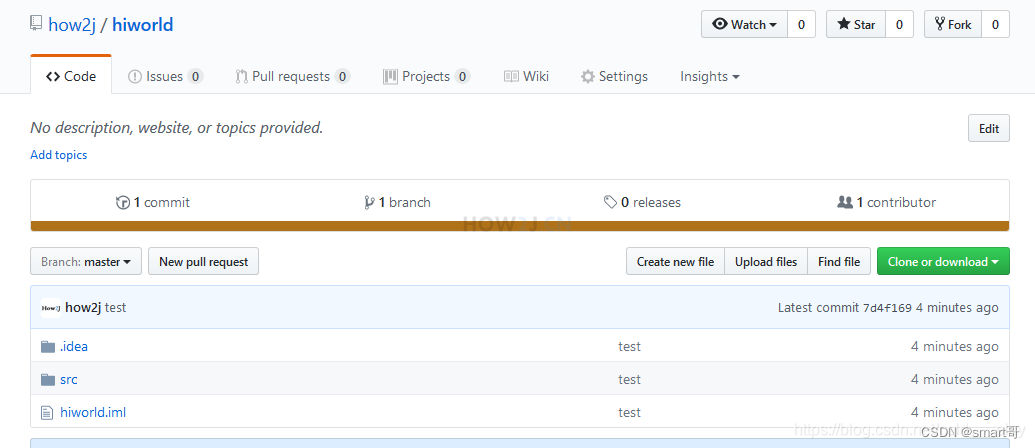Click the Watch count showing 0
Image resolution: width=1035 pixels, height=448 pixels.
tap(801, 24)
